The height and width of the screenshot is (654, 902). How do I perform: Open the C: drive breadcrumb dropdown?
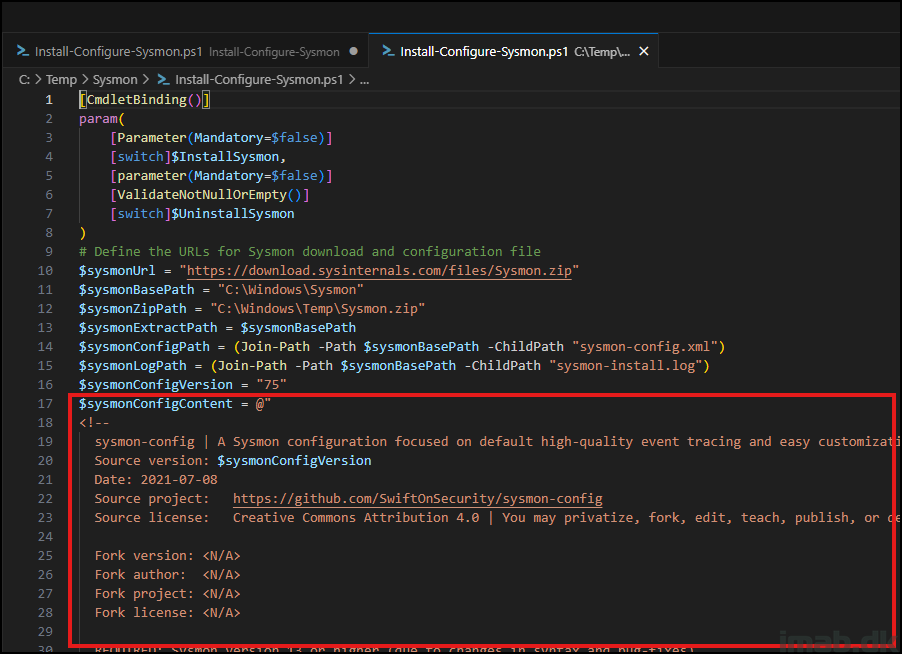coord(24,79)
